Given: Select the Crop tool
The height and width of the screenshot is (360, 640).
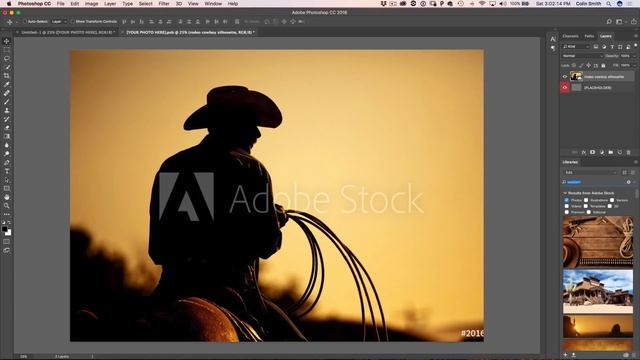Looking at the screenshot, I should click(7, 76).
